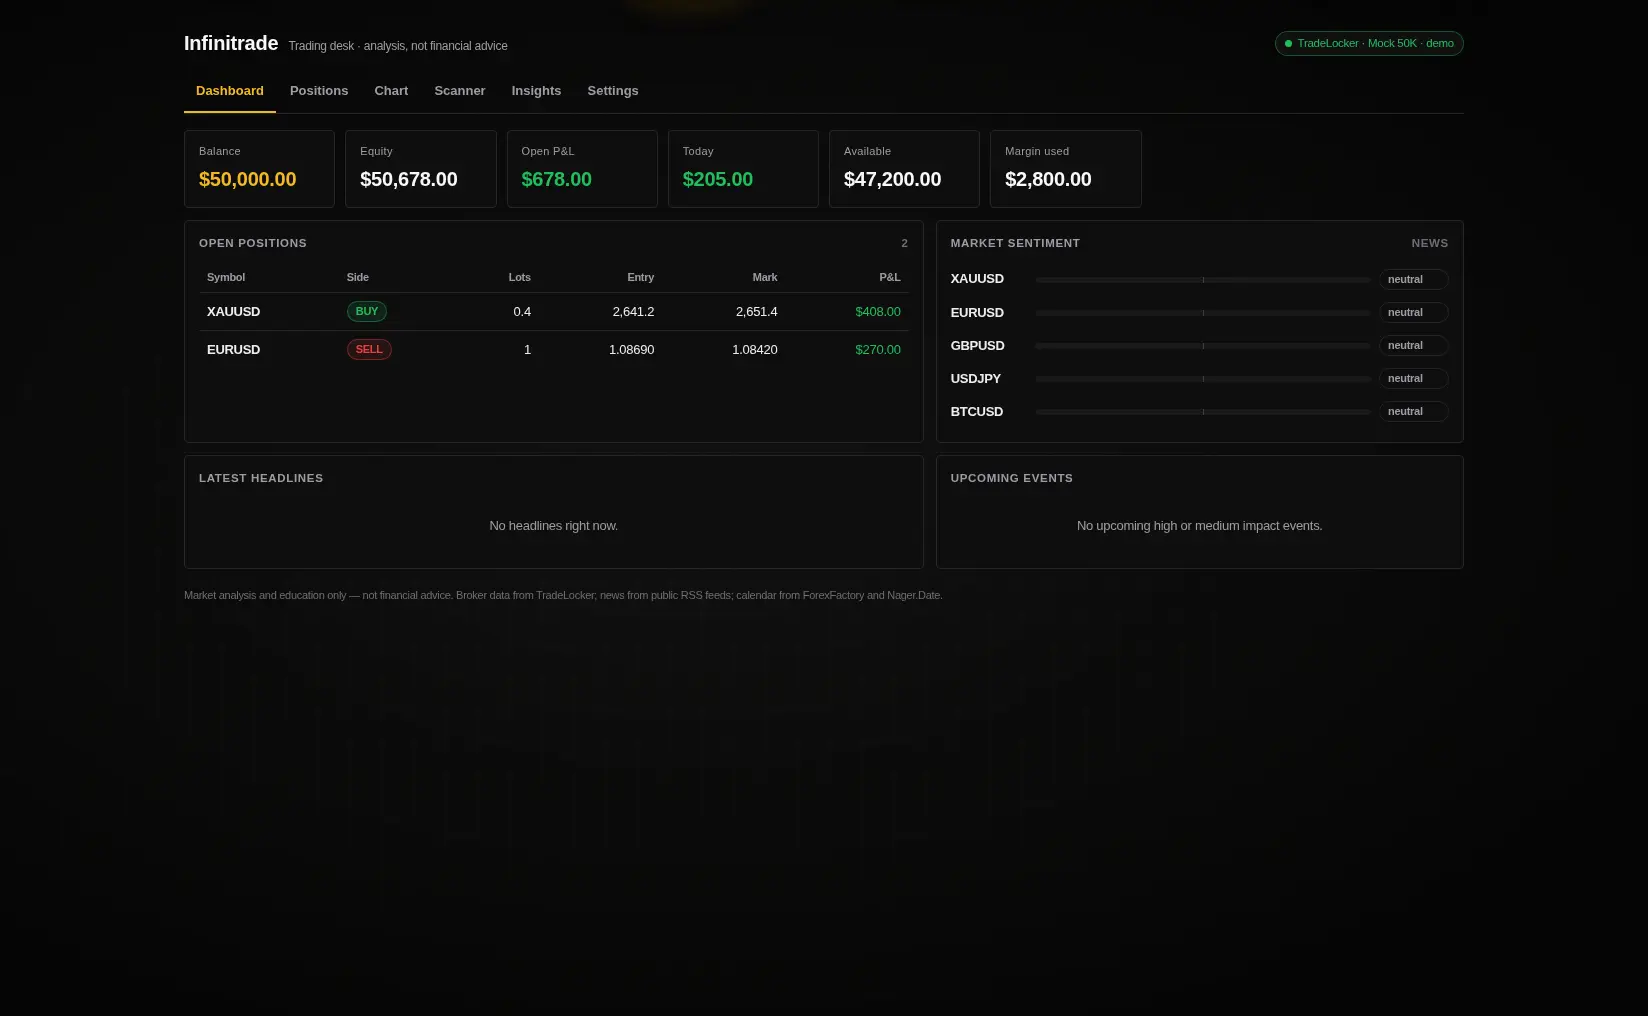Click the BTCUSD sentiment bar

[1203, 412]
